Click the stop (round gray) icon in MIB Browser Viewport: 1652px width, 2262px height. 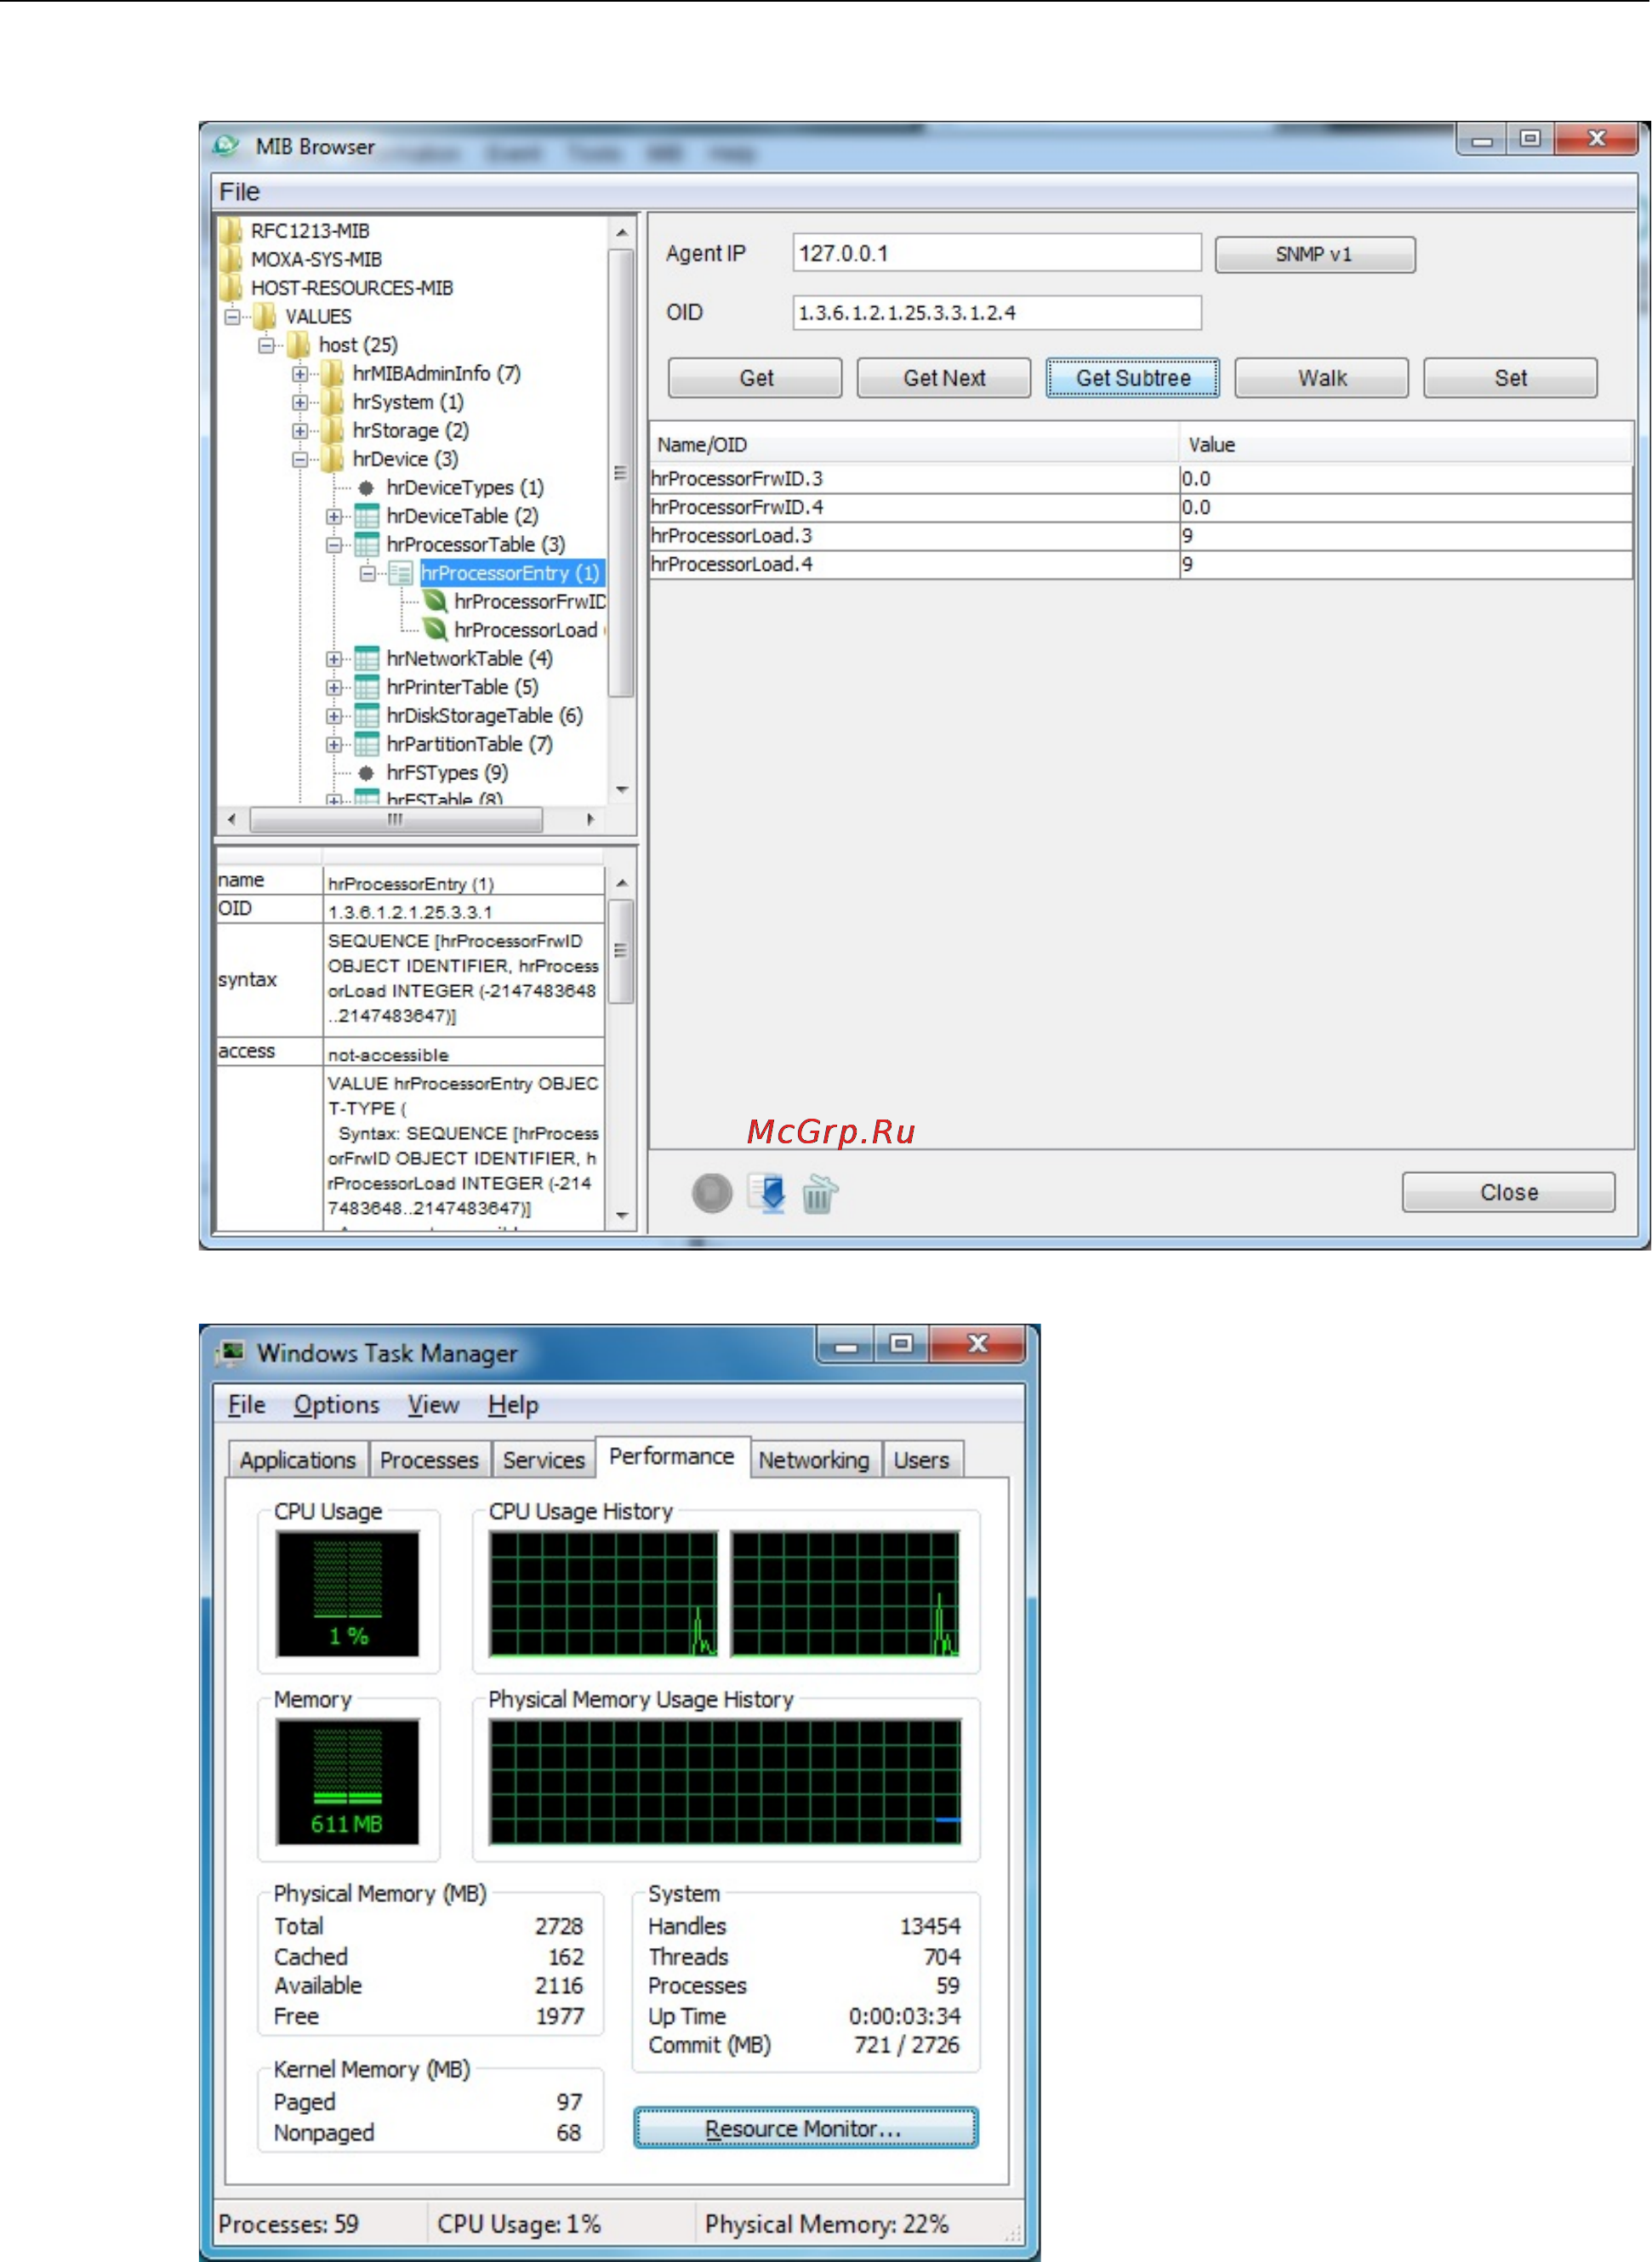[x=712, y=1193]
